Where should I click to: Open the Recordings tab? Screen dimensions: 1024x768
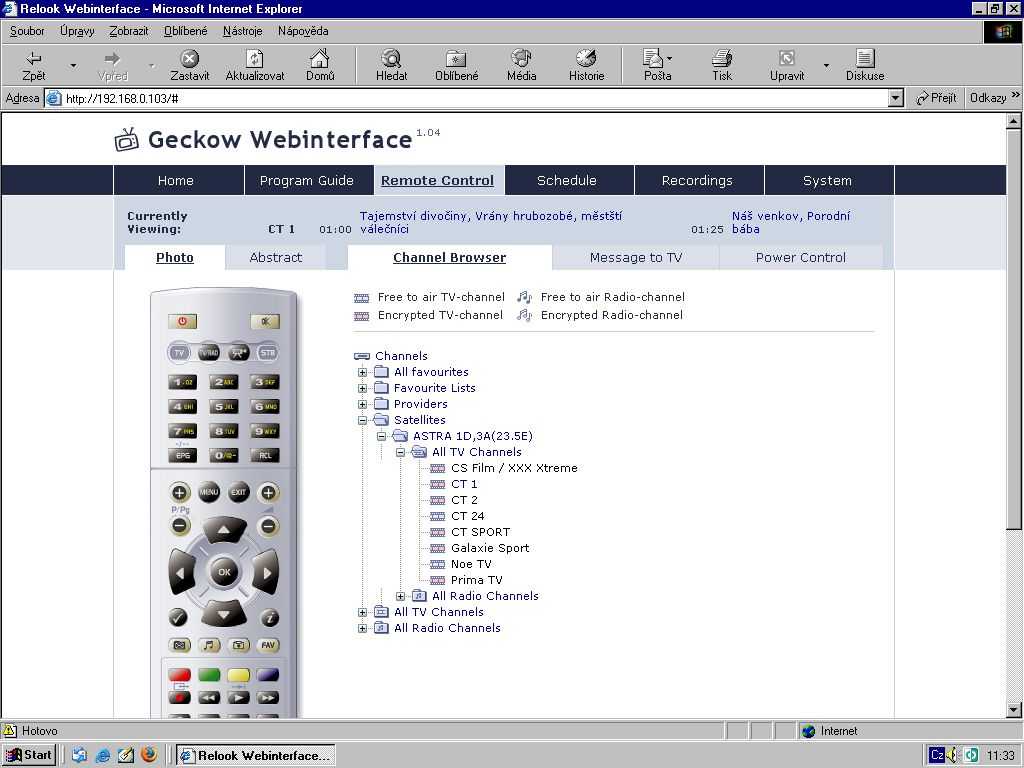point(697,180)
